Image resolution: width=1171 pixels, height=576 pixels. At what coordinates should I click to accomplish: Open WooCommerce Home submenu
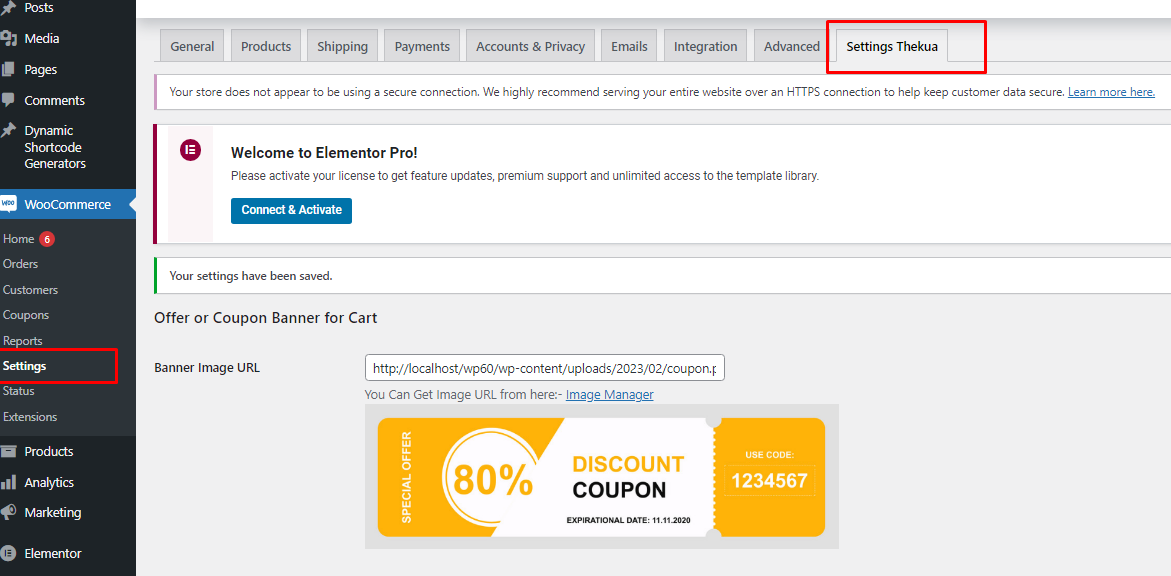tap(19, 239)
